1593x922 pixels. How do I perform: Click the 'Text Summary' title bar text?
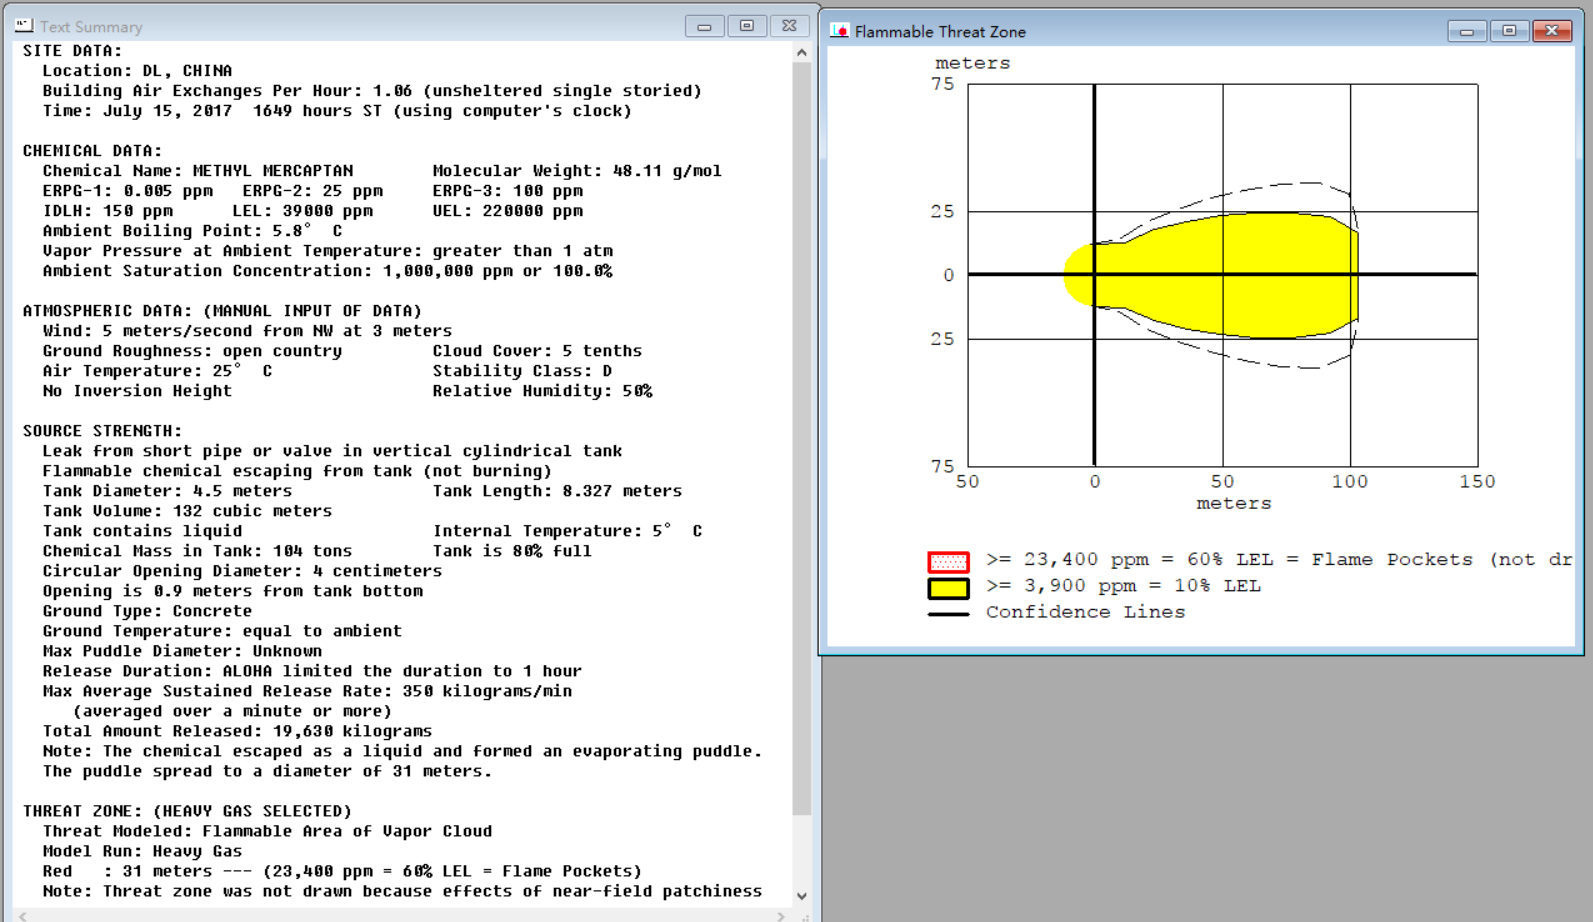pos(91,27)
